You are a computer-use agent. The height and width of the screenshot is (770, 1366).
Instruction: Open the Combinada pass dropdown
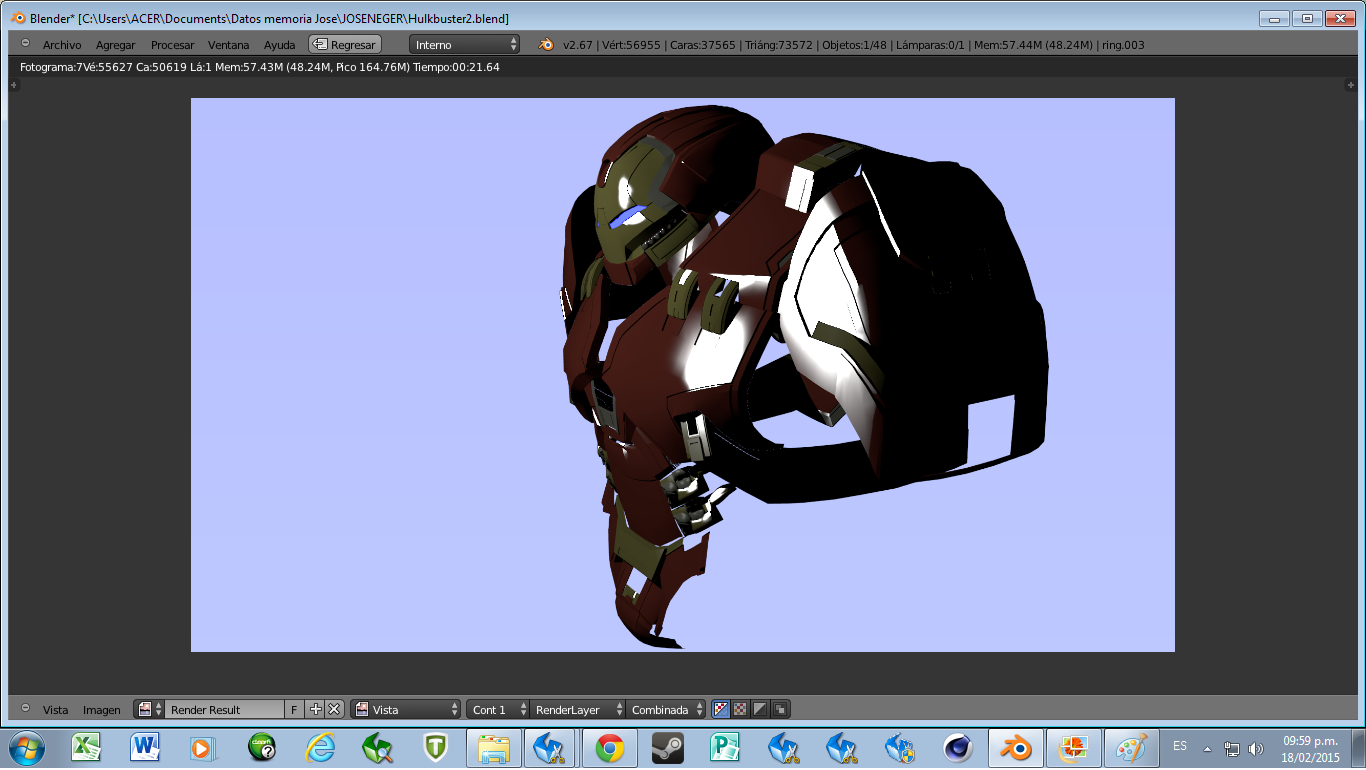click(x=666, y=709)
